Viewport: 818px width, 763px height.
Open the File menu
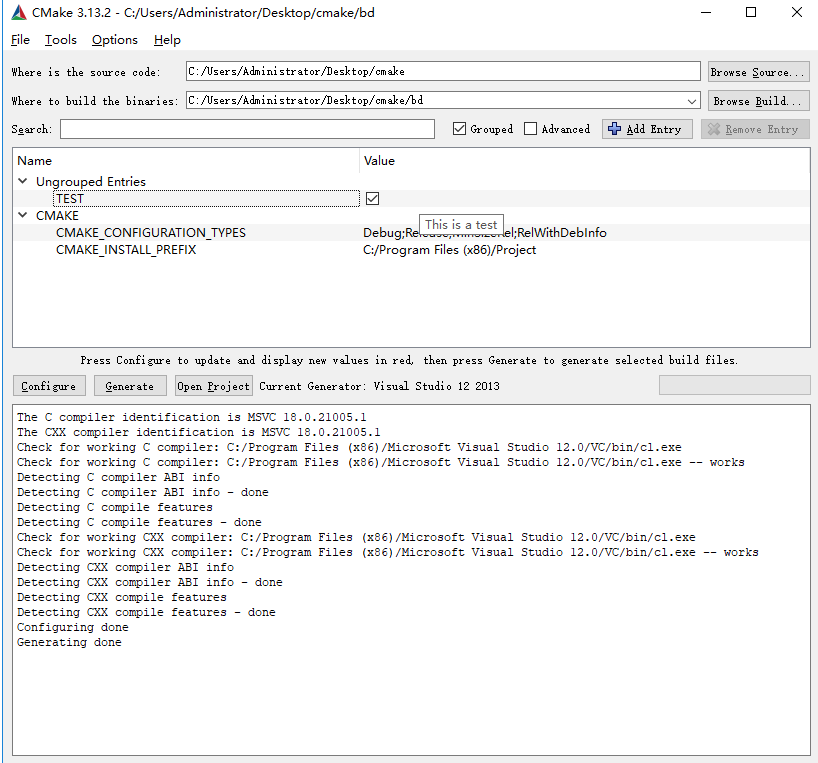[x=19, y=40]
